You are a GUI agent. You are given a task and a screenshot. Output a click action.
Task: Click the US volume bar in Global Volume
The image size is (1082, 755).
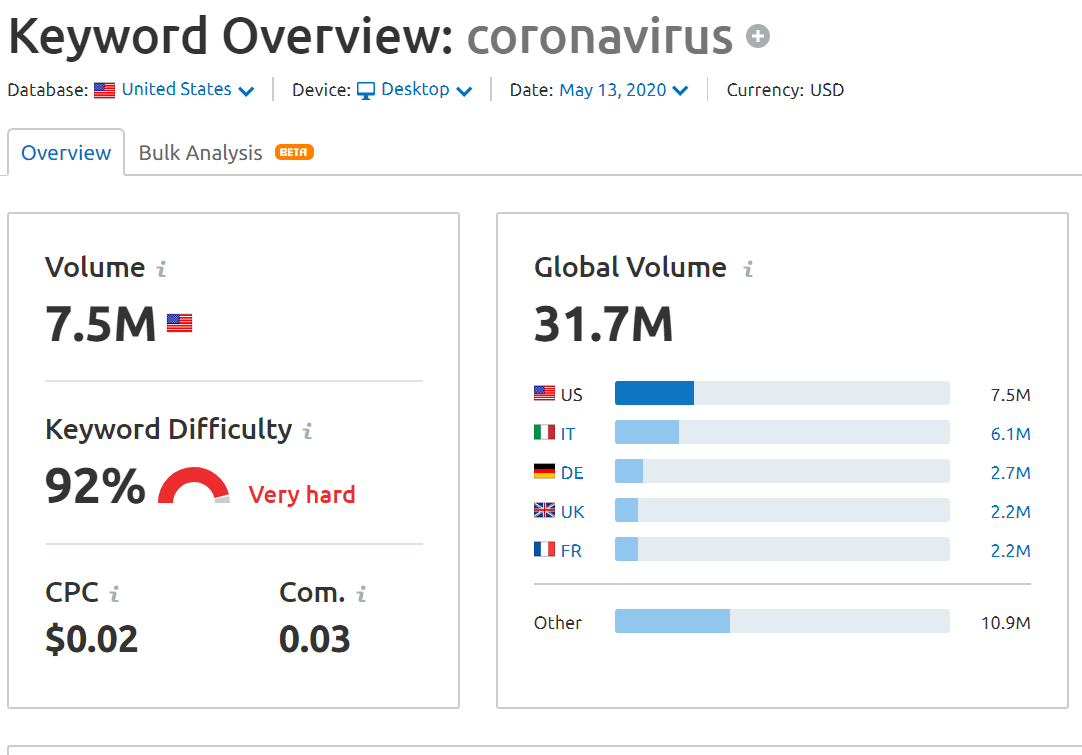point(654,393)
